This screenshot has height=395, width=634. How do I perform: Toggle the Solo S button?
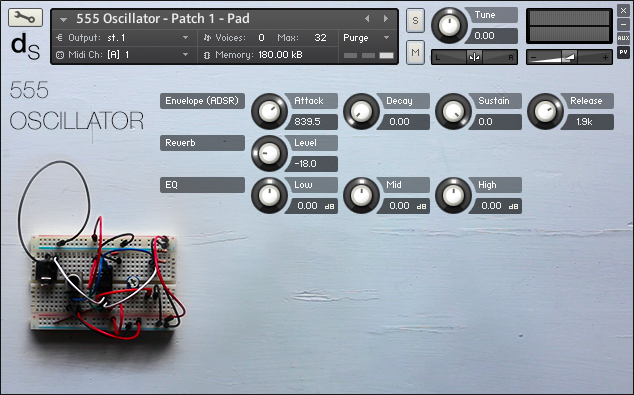point(415,20)
